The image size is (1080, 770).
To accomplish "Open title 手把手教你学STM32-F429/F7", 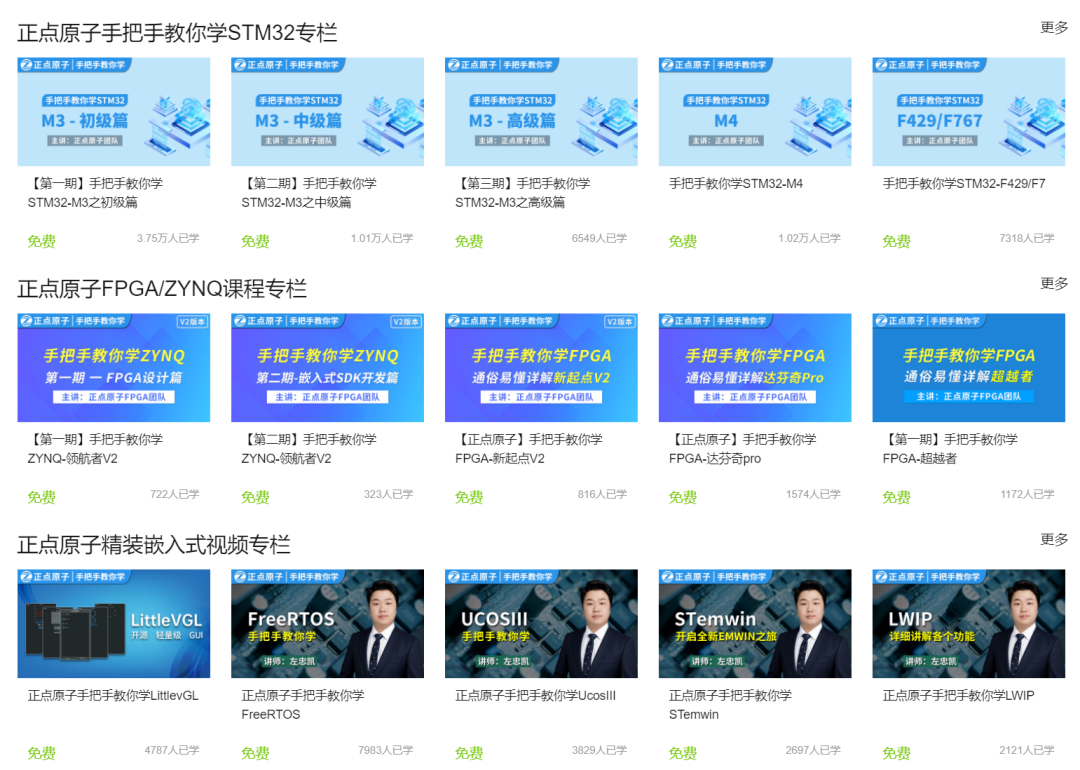I will (x=964, y=184).
